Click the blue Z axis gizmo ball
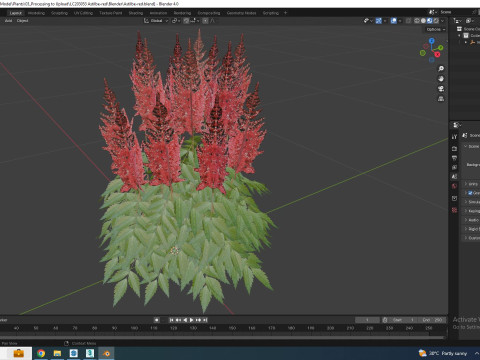This screenshot has height=360, width=480. coord(432,41)
